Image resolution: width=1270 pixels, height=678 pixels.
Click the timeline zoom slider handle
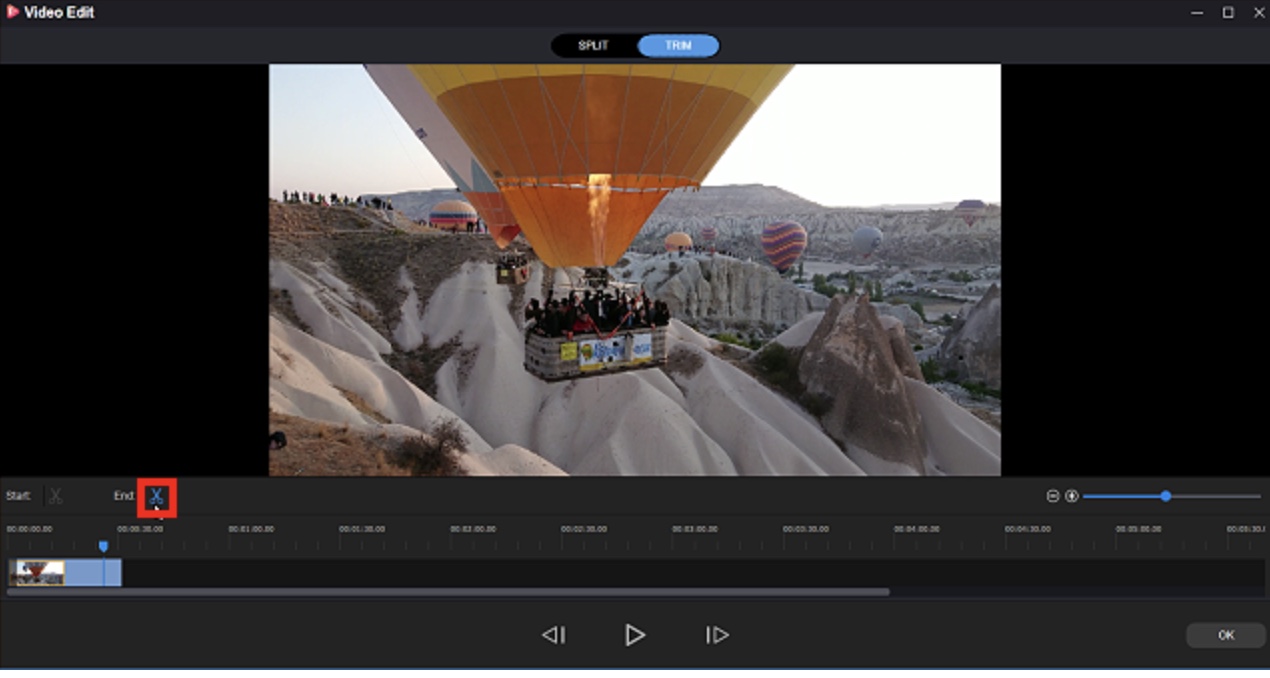(1166, 496)
